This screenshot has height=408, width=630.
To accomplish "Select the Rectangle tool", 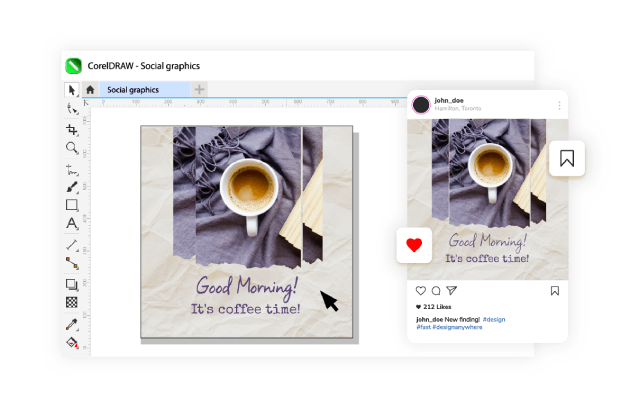I will [72, 205].
